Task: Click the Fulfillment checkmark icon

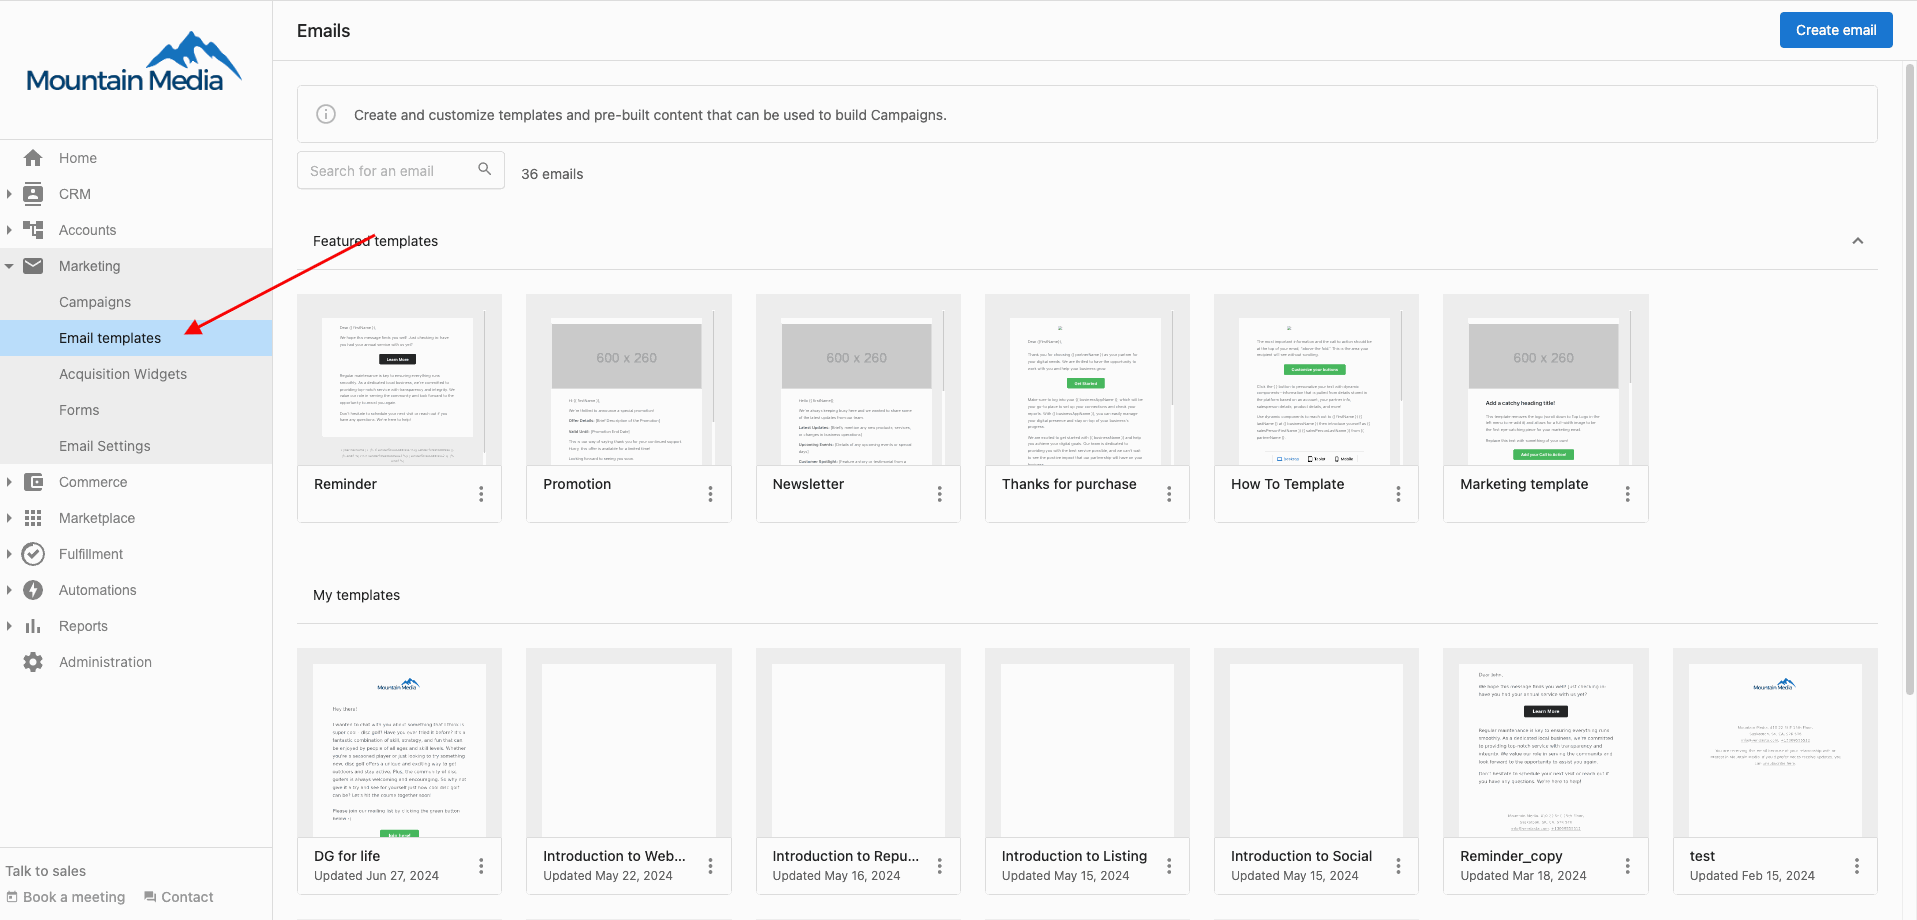Action: pyautogui.click(x=33, y=554)
